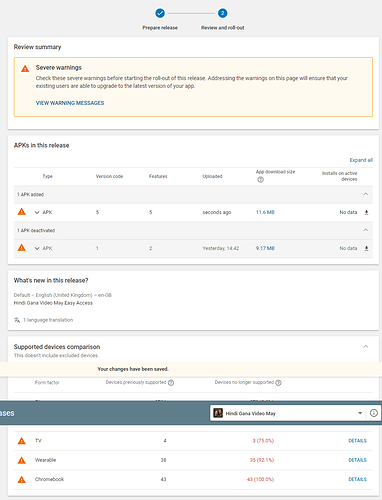
Task: Open 11.6 MB download size link
Action: pyautogui.click(x=265, y=212)
